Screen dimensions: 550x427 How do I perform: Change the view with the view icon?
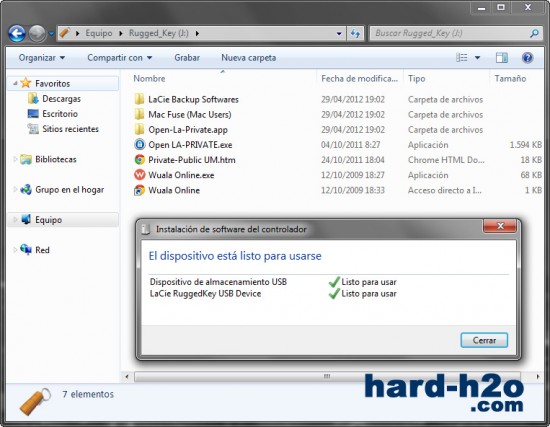pos(462,57)
